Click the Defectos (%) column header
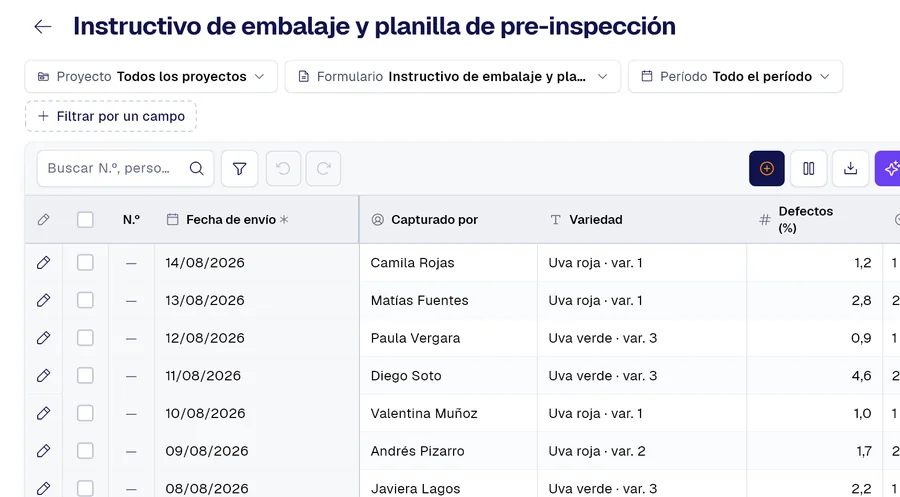Screen dimensions: 900x497 click(x=814, y=220)
